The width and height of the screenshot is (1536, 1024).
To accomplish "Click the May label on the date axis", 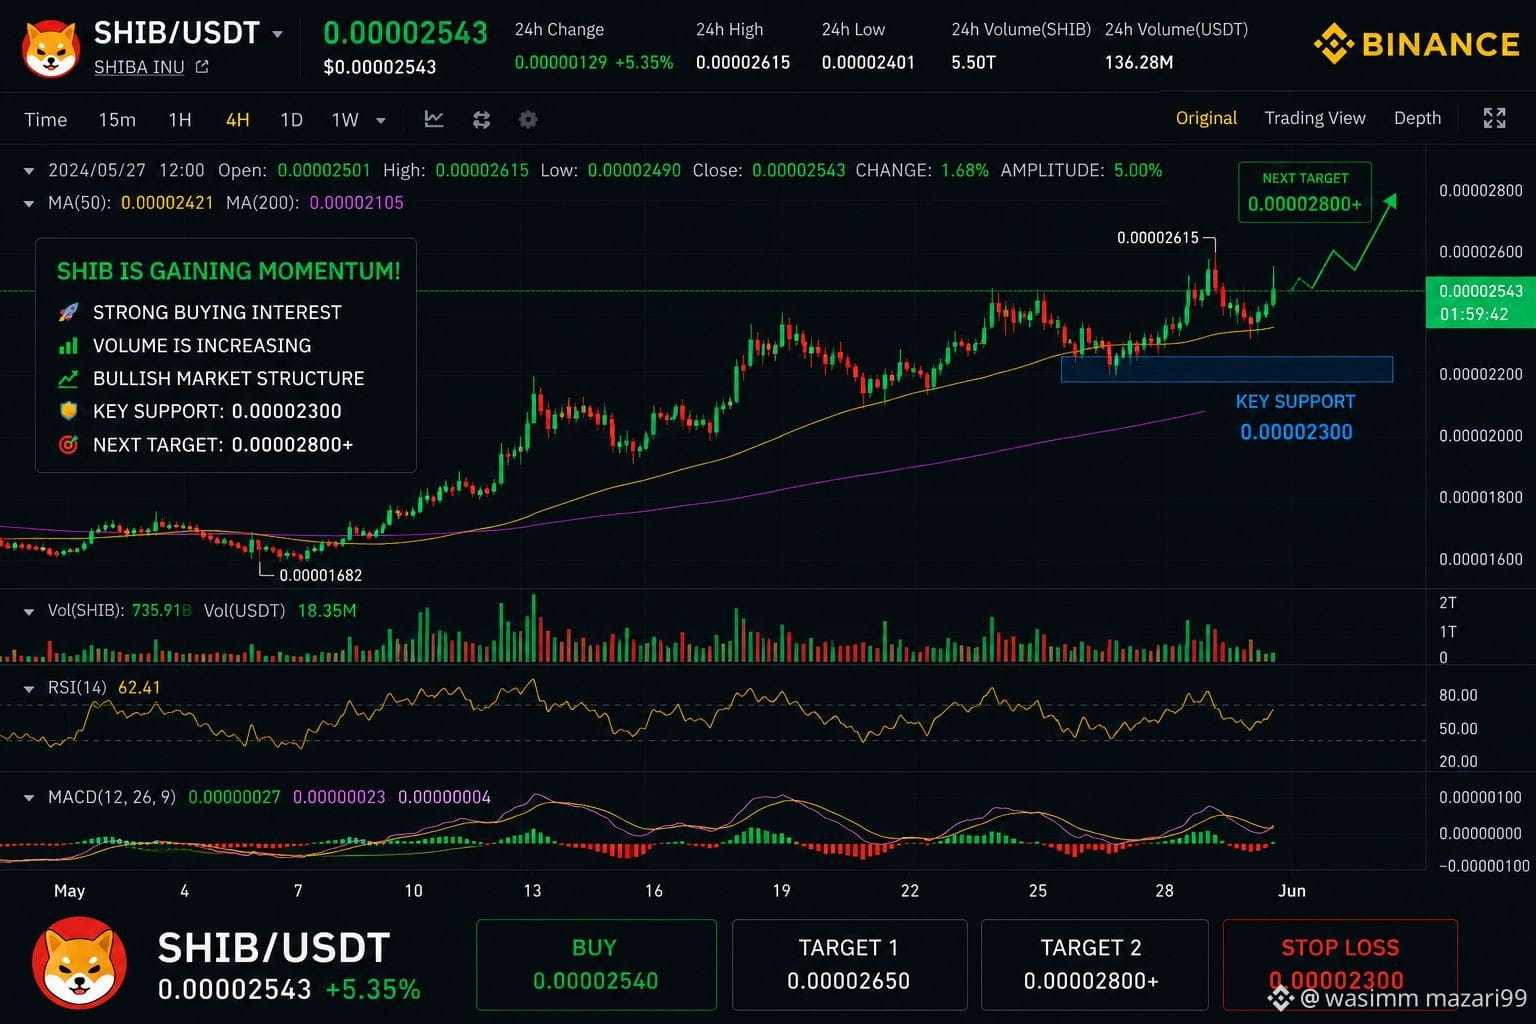I will (69, 890).
